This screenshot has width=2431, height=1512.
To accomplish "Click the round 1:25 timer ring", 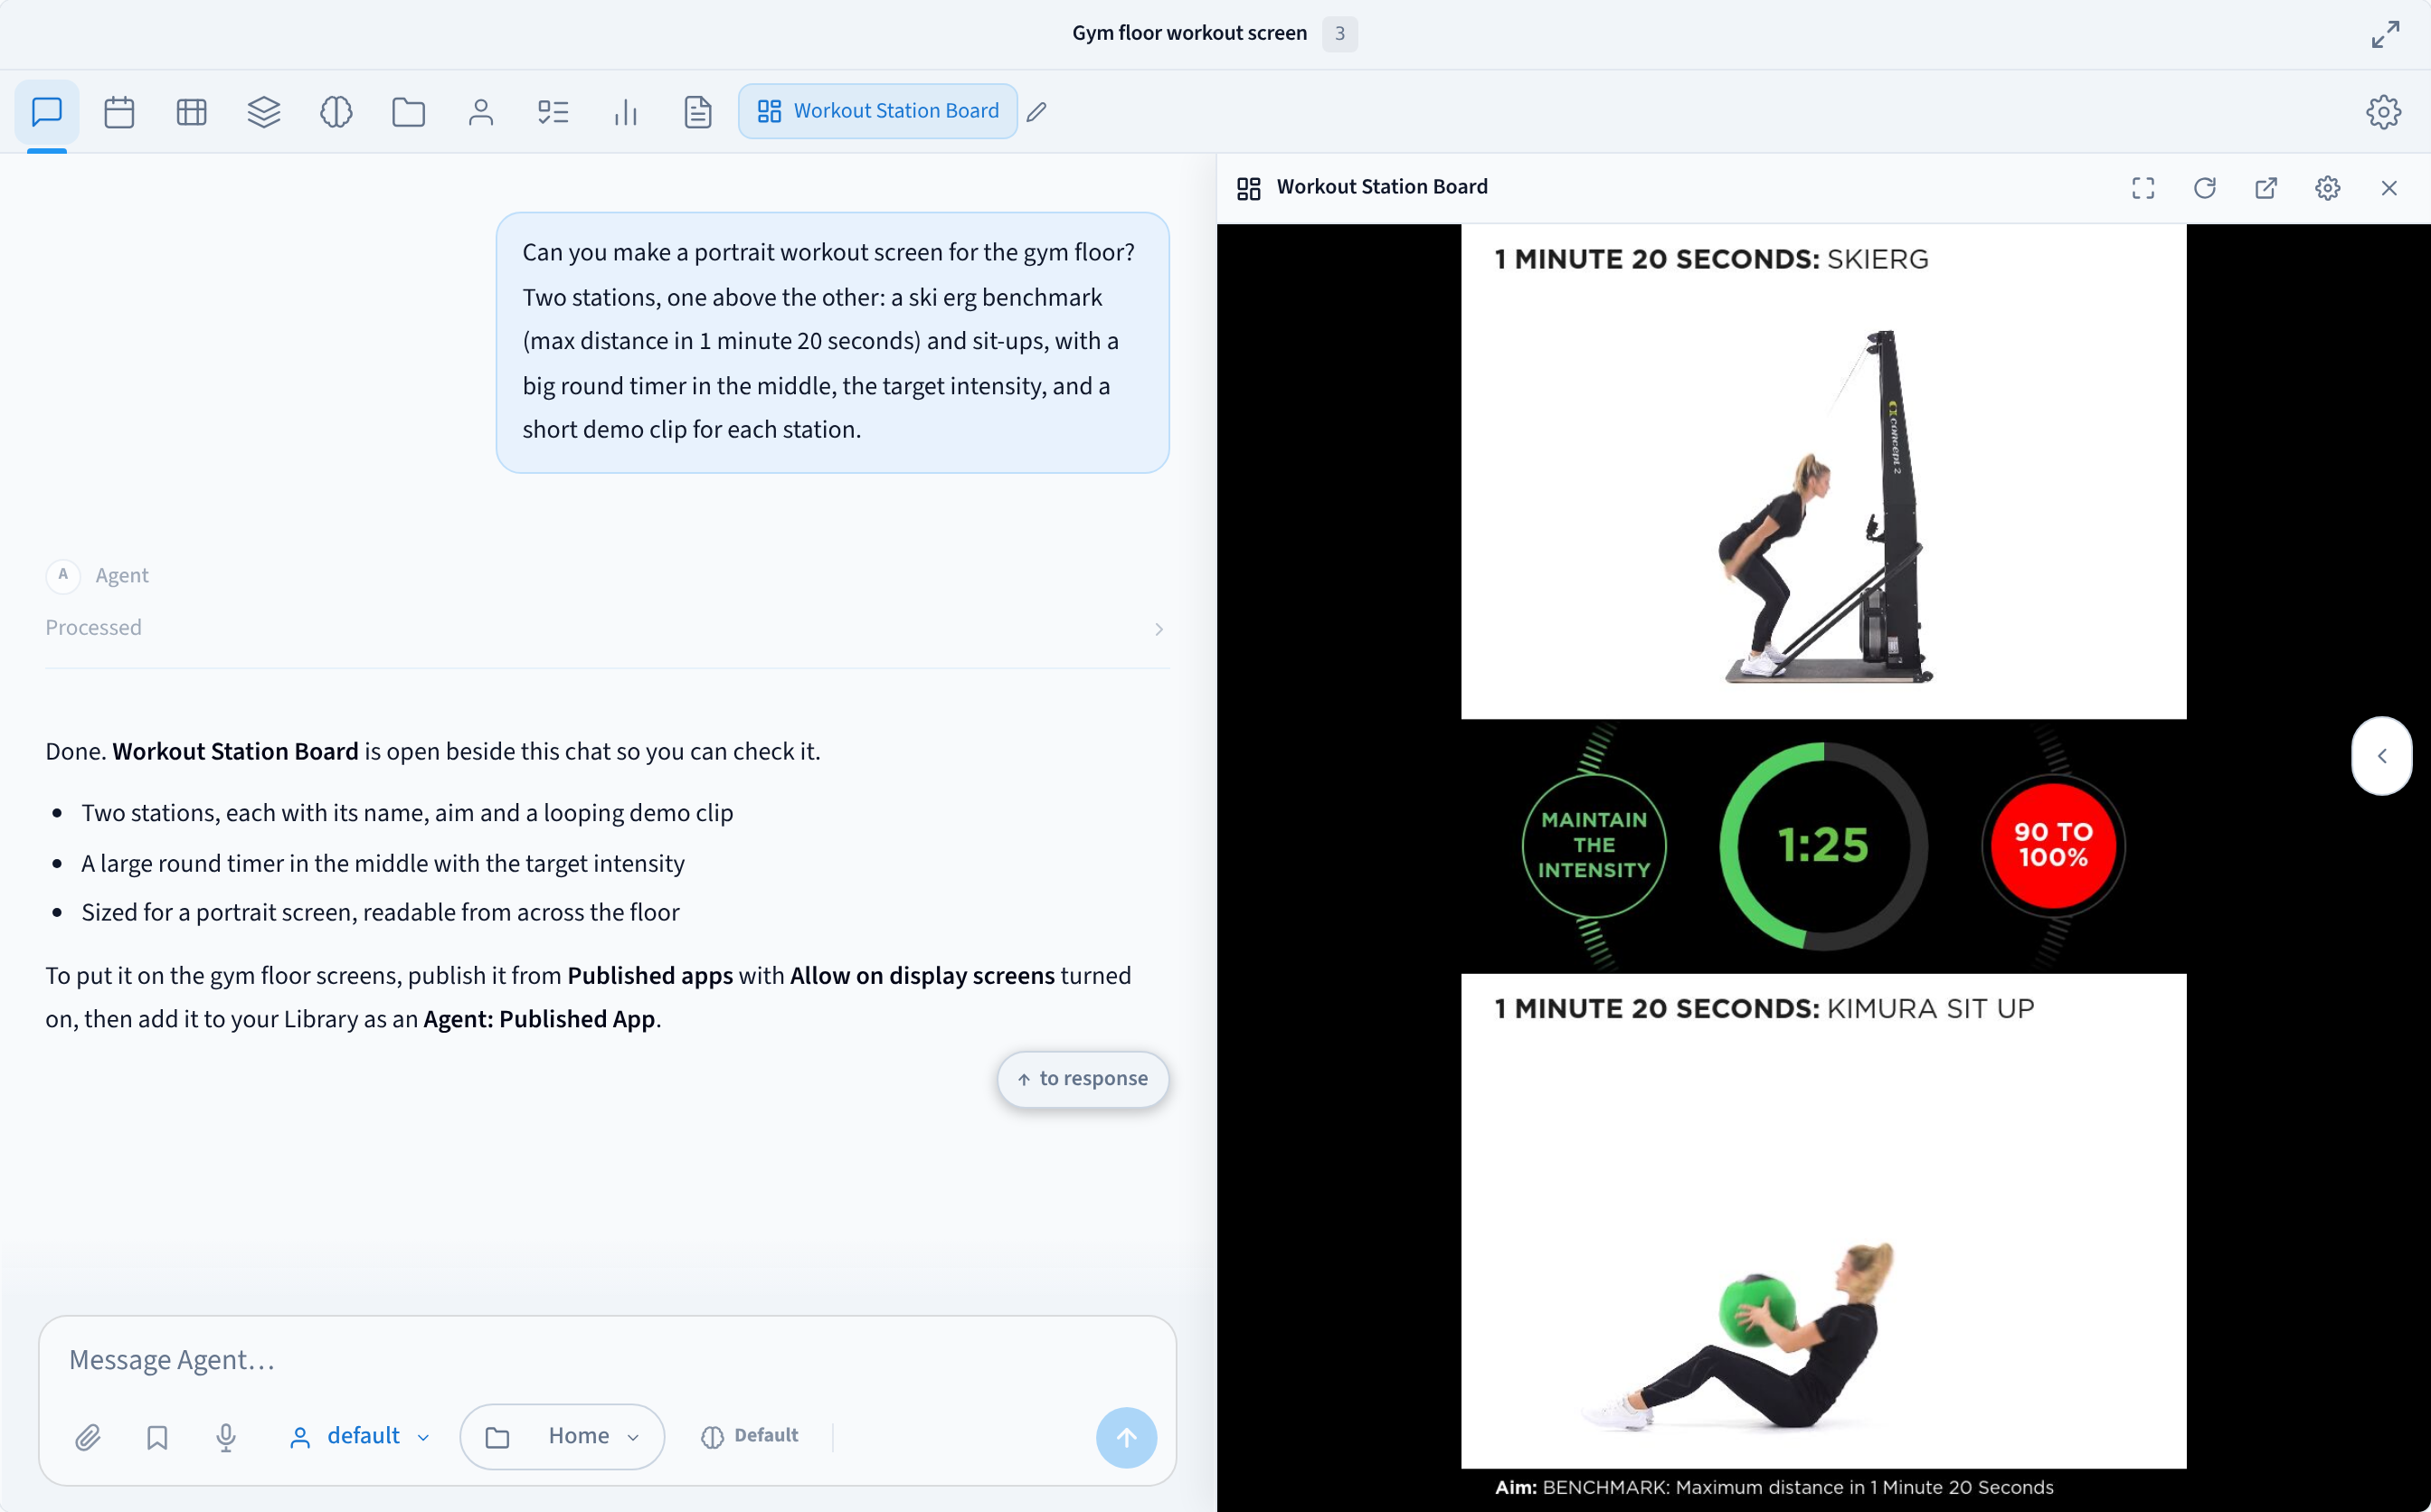I will pos(1823,846).
